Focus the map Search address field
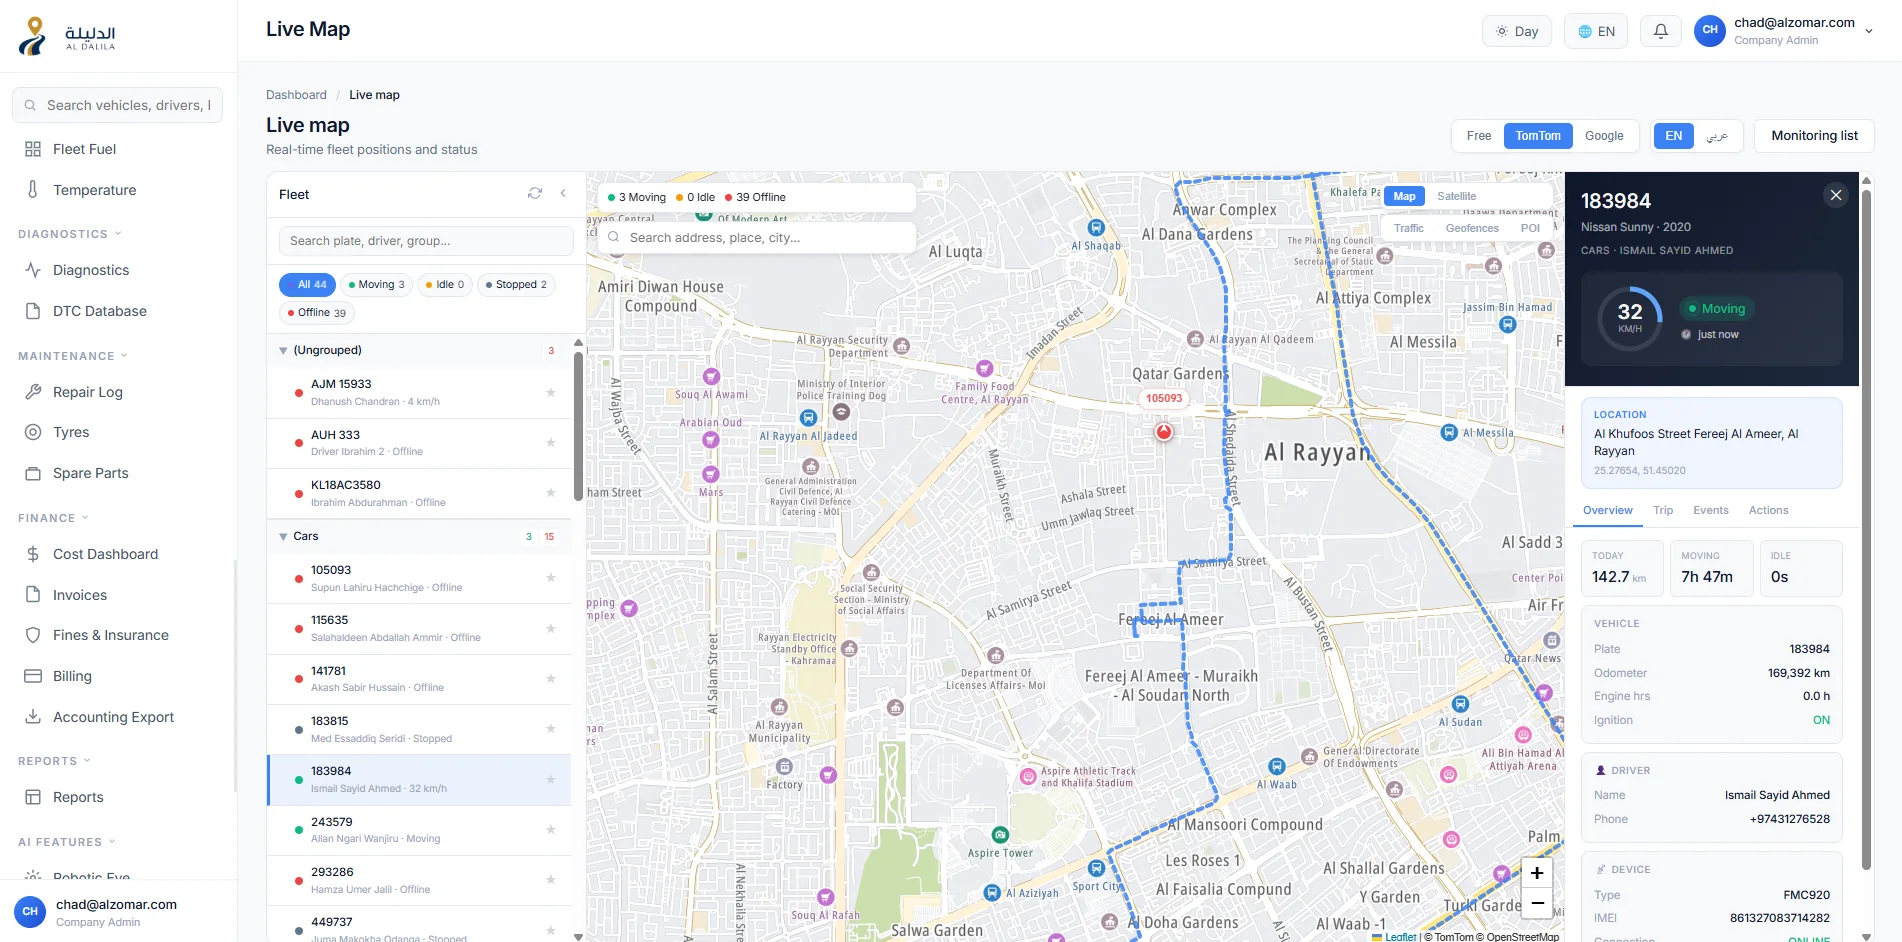The width and height of the screenshot is (1902, 942). tap(757, 238)
